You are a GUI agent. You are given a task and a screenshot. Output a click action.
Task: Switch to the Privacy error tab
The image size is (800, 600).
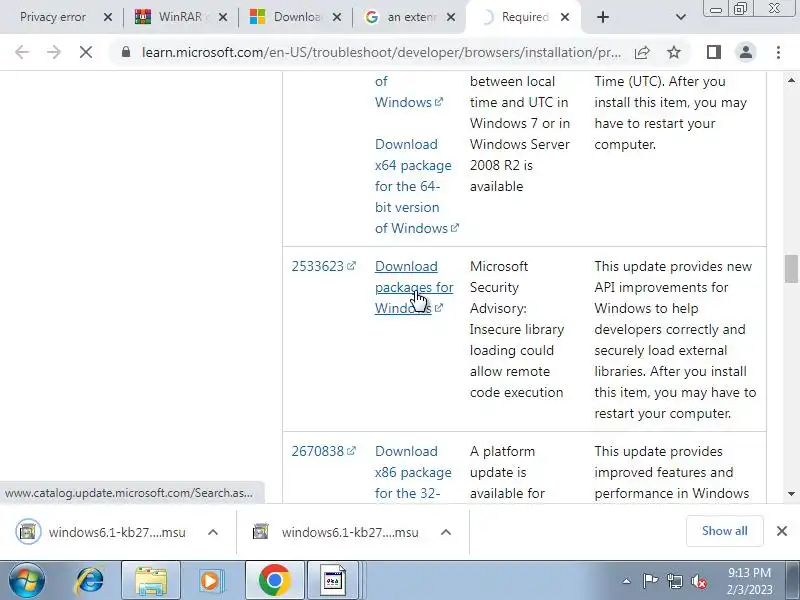click(53, 17)
